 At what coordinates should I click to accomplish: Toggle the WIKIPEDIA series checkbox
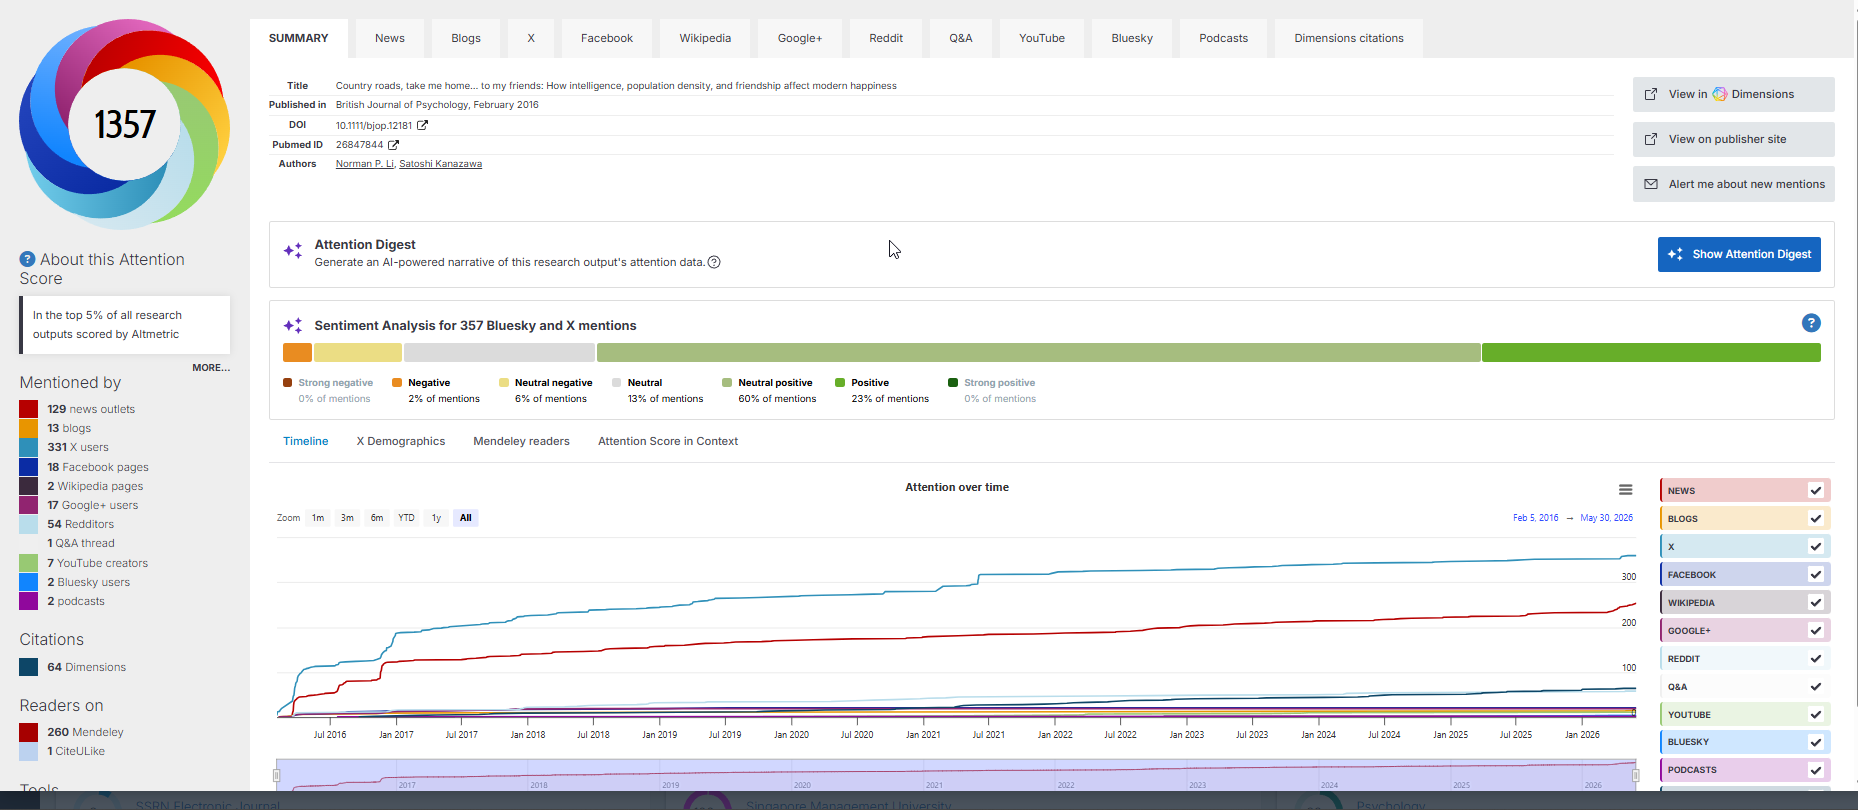[x=1816, y=602]
